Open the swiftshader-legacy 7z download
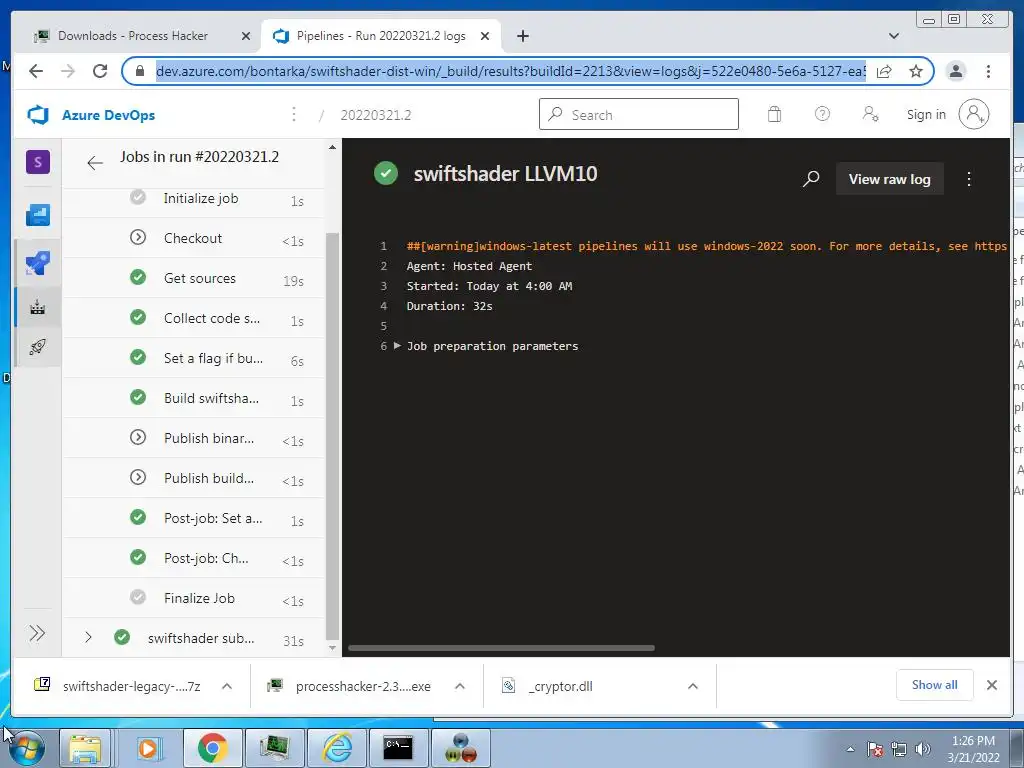The image size is (1024, 768). [118, 686]
